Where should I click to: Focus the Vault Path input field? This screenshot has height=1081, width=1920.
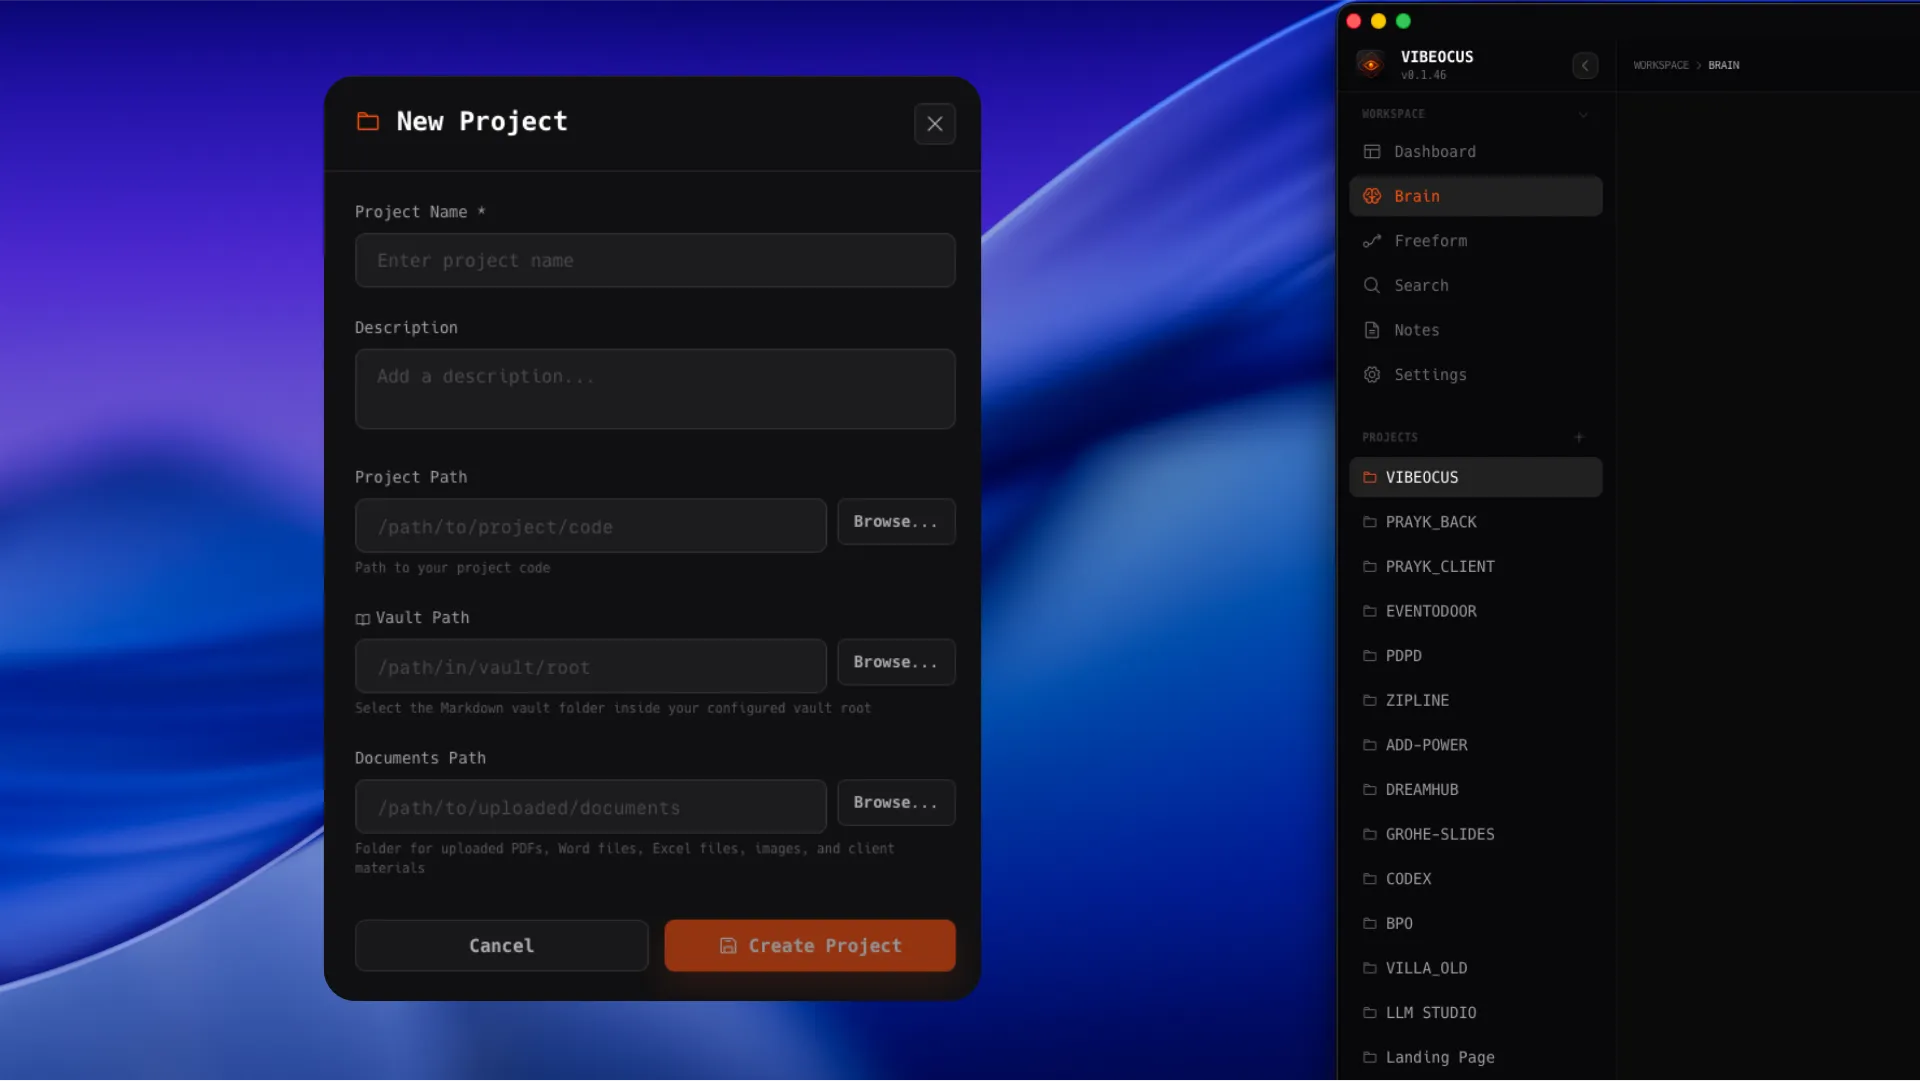coord(591,667)
